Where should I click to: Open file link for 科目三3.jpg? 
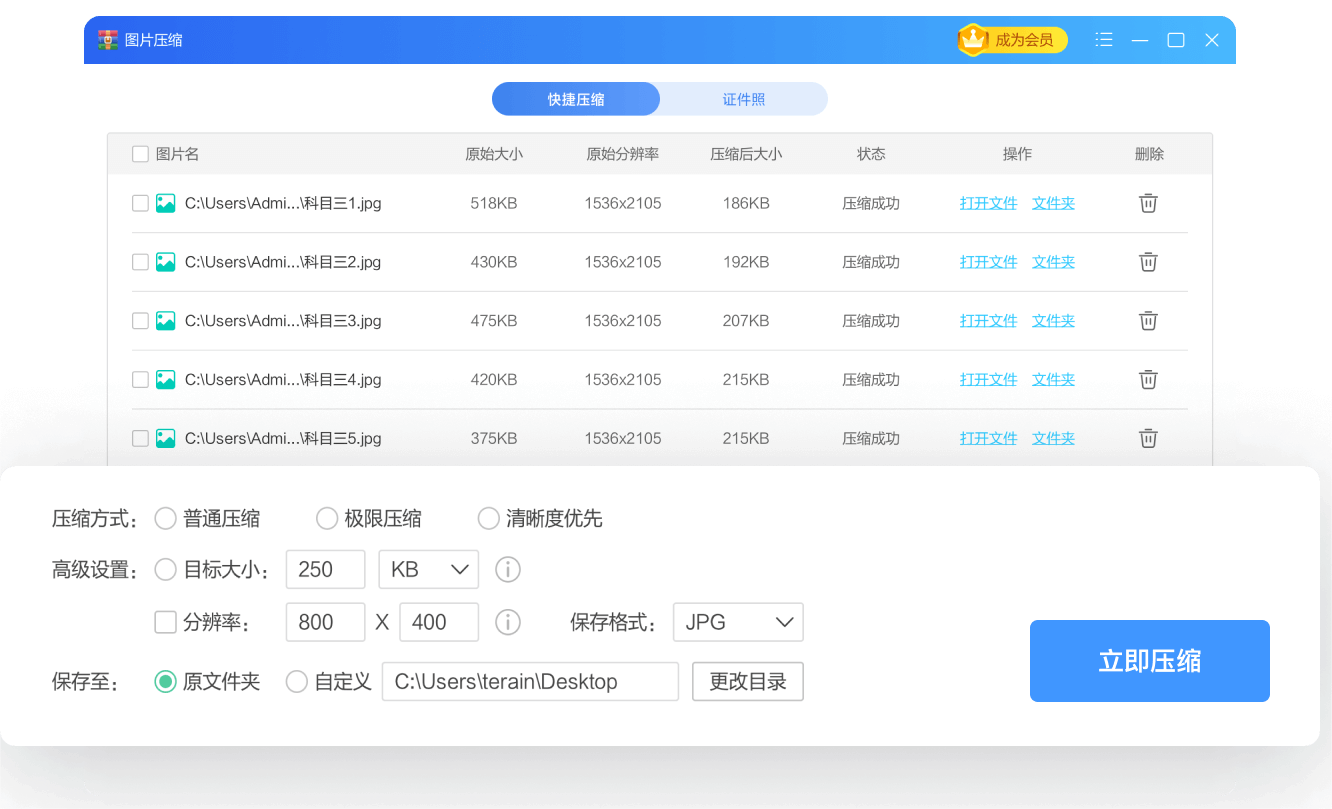pyautogui.click(x=989, y=321)
